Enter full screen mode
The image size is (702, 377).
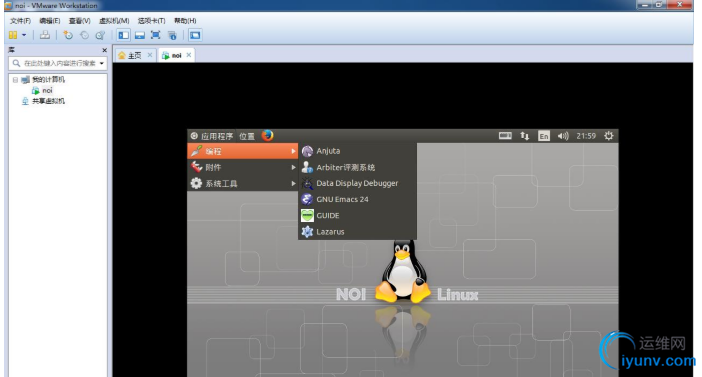pyautogui.click(x=155, y=35)
